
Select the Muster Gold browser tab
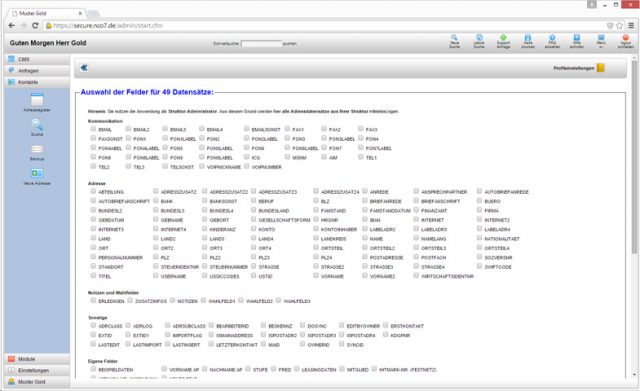(45, 13)
